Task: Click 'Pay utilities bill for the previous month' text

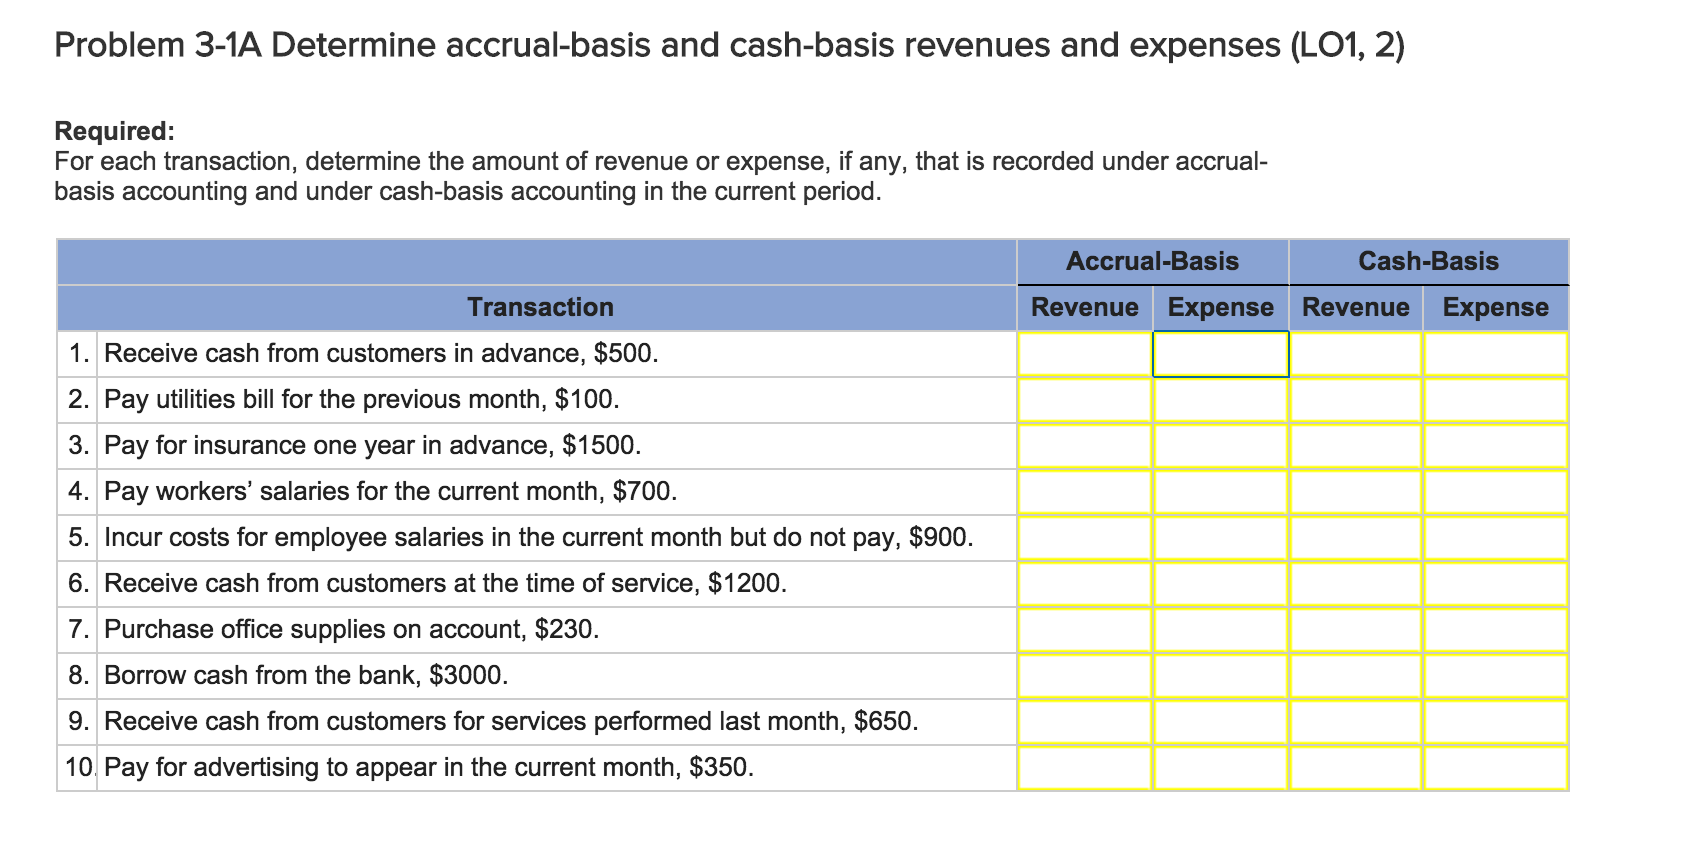Action: [x=325, y=400]
